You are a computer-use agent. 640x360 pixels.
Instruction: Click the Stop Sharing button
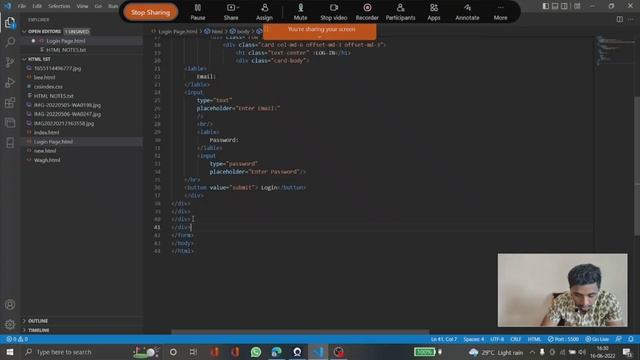tap(151, 12)
